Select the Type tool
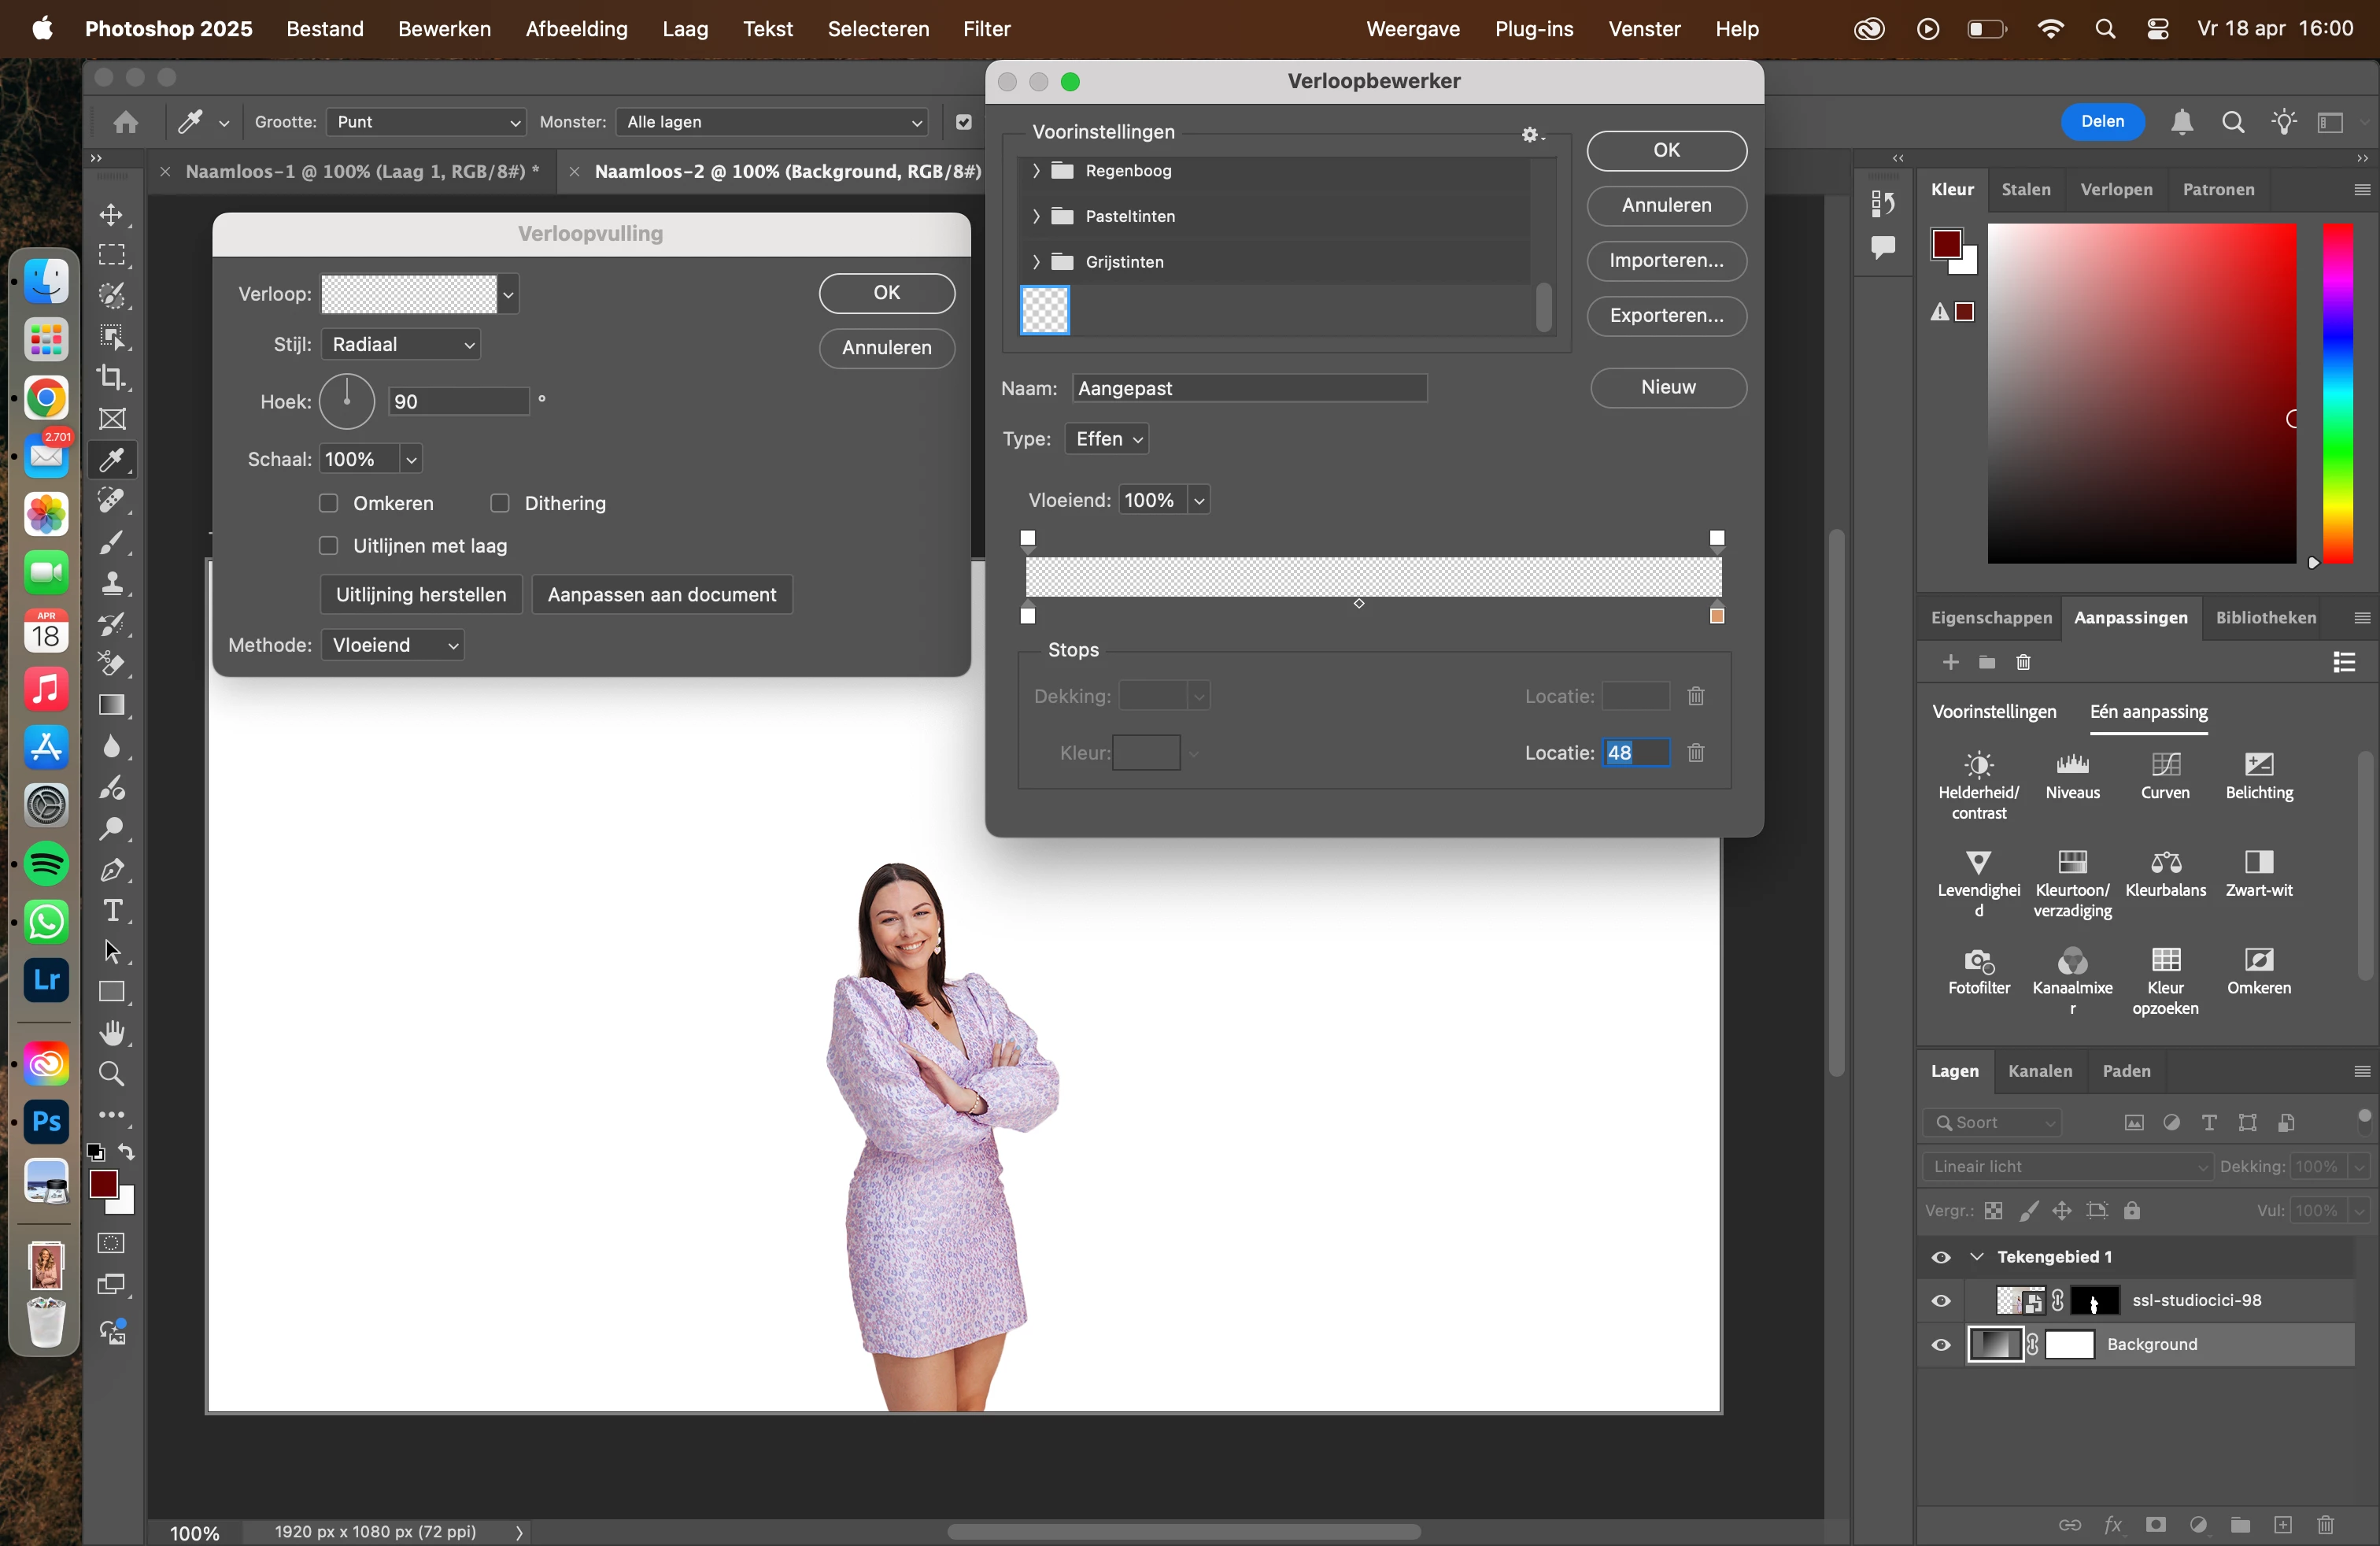Image resolution: width=2380 pixels, height=1546 pixels. pos(112,911)
